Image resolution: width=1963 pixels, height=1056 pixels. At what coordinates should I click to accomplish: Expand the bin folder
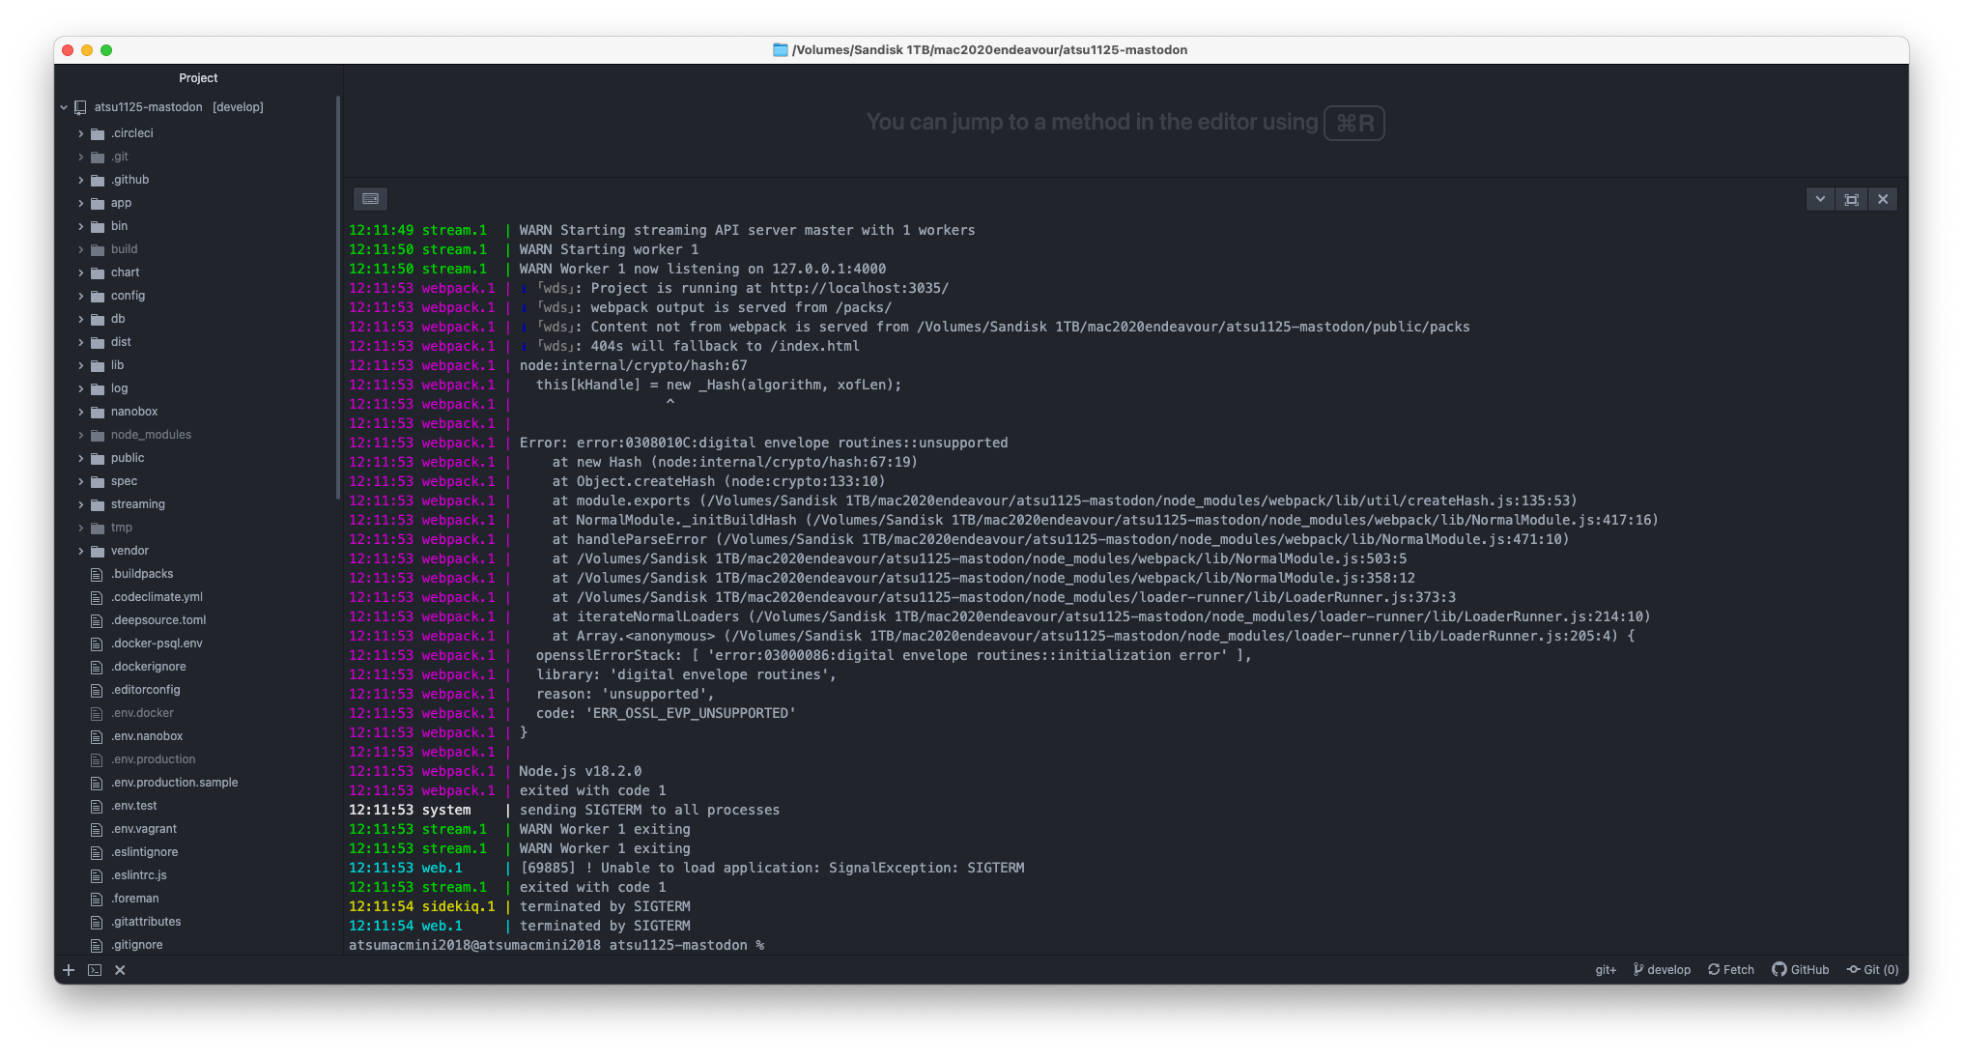(81, 226)
